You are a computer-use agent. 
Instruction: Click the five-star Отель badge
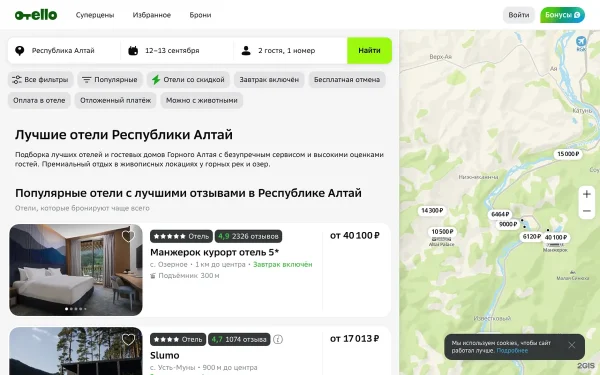pos(181,236)
